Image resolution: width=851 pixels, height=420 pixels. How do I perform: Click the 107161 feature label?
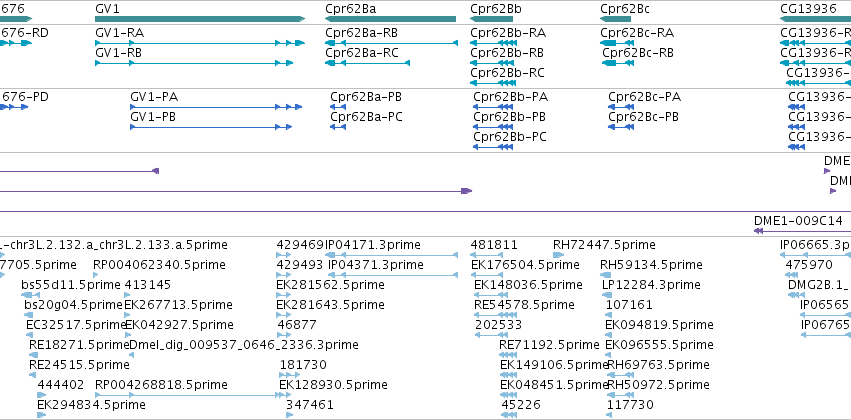(x=630, y=306)
